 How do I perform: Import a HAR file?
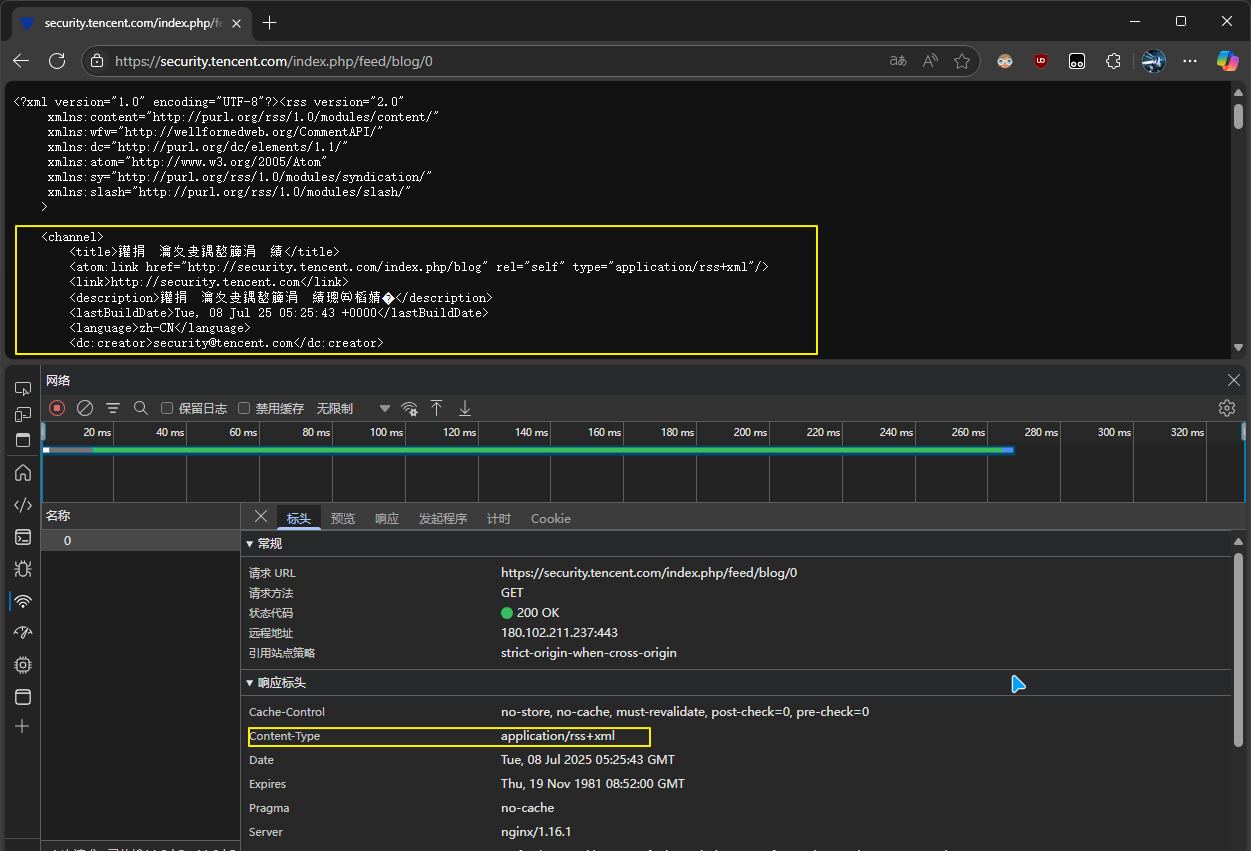click(437, 408)
